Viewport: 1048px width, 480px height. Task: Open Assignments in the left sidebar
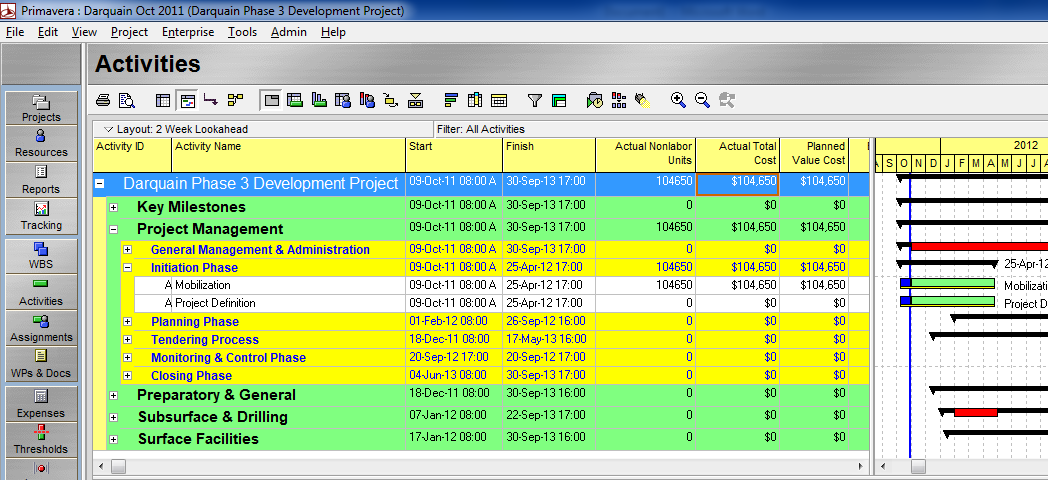41,328
